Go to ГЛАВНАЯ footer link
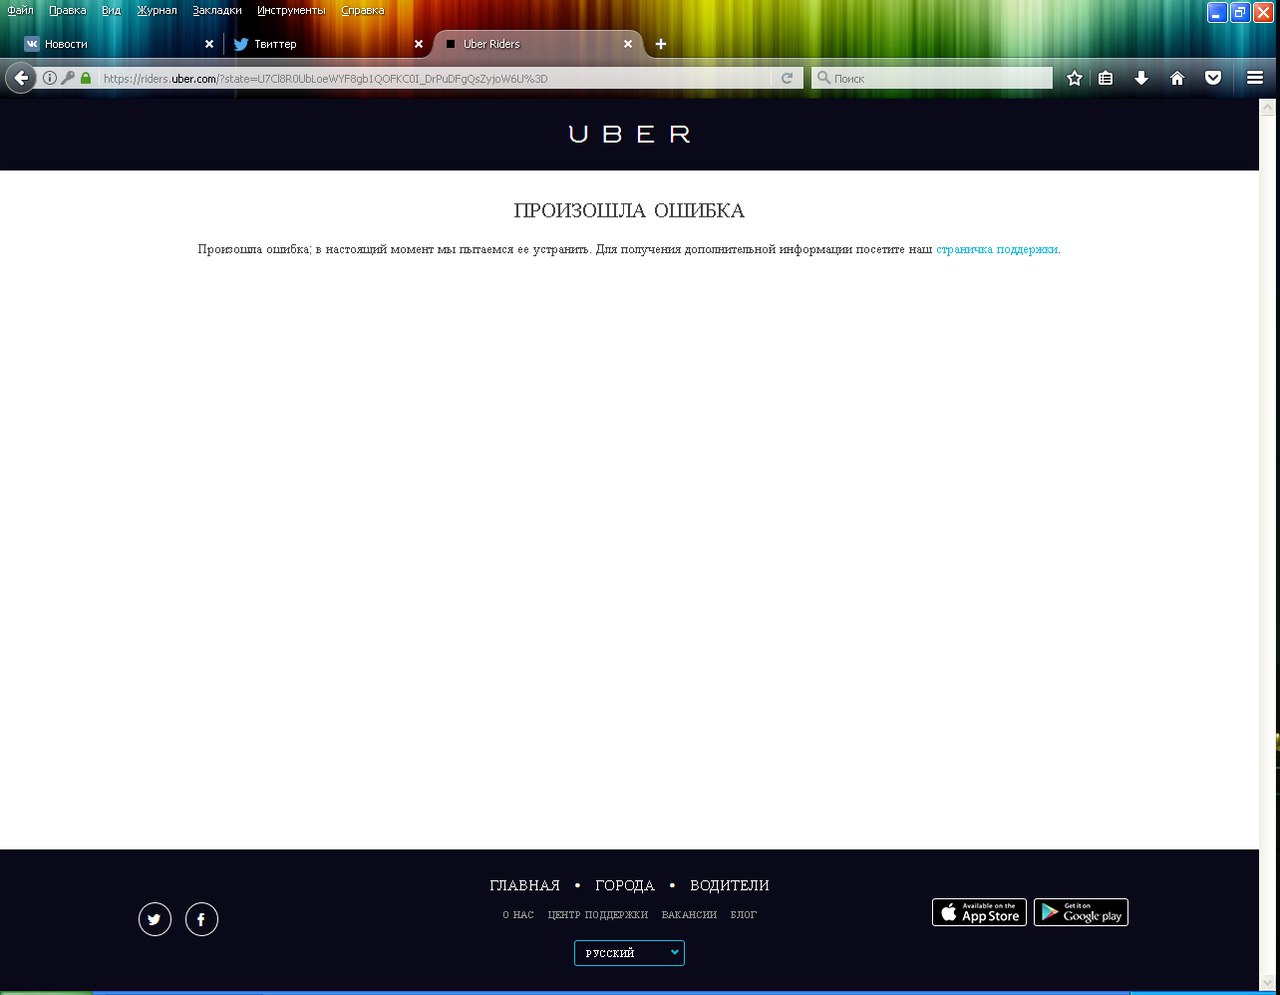Image resolution: width=1280 pixels, height=995 pixels. tap(525, 885)
